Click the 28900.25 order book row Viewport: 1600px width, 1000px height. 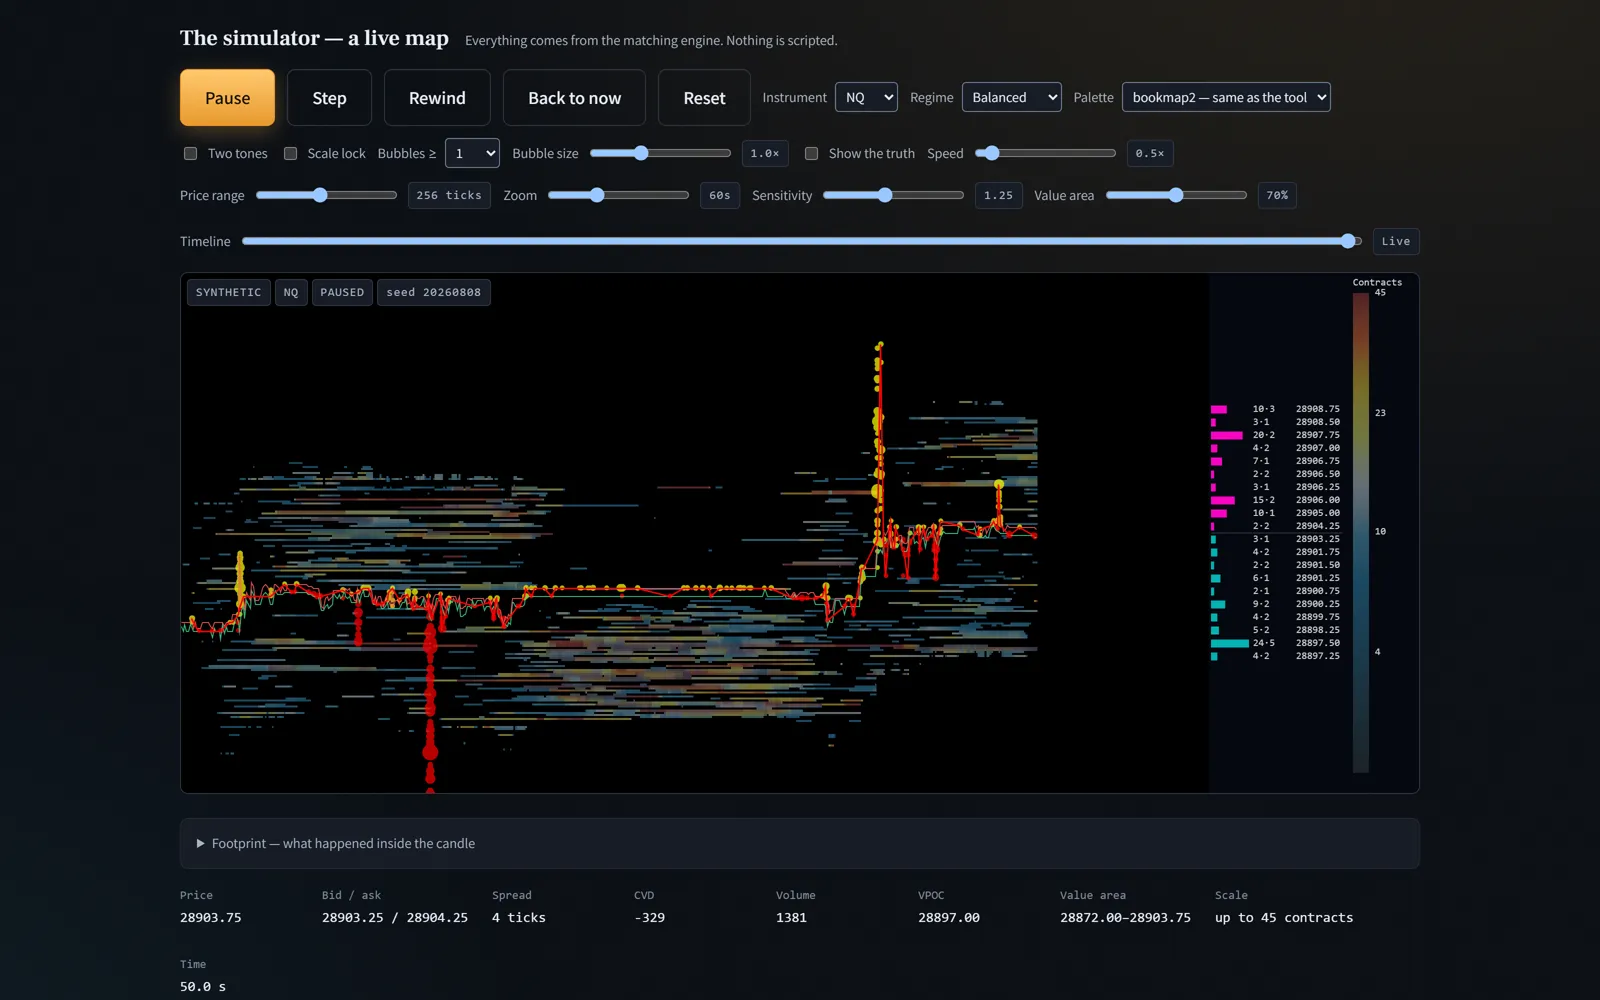click(x=1276, y=604)
